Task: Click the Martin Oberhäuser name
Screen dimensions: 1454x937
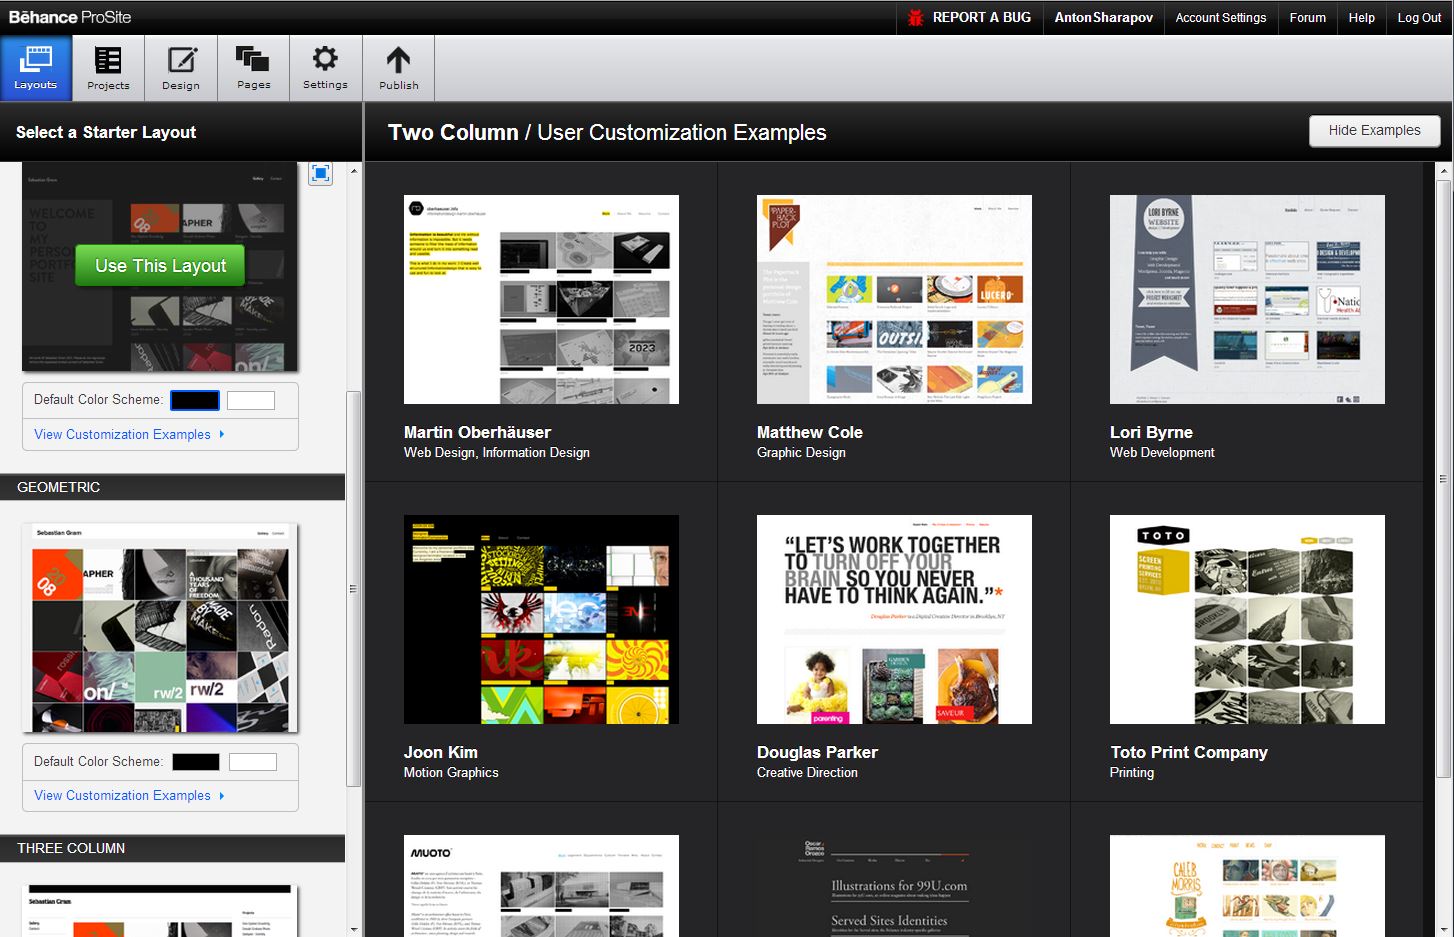Action: click(477, 432)
